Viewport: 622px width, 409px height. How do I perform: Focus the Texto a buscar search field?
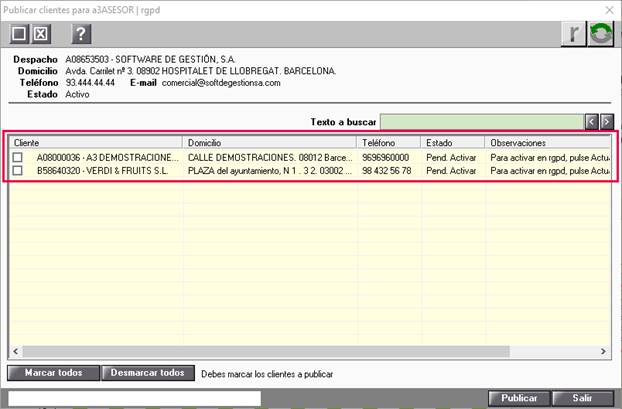[482, 122]
